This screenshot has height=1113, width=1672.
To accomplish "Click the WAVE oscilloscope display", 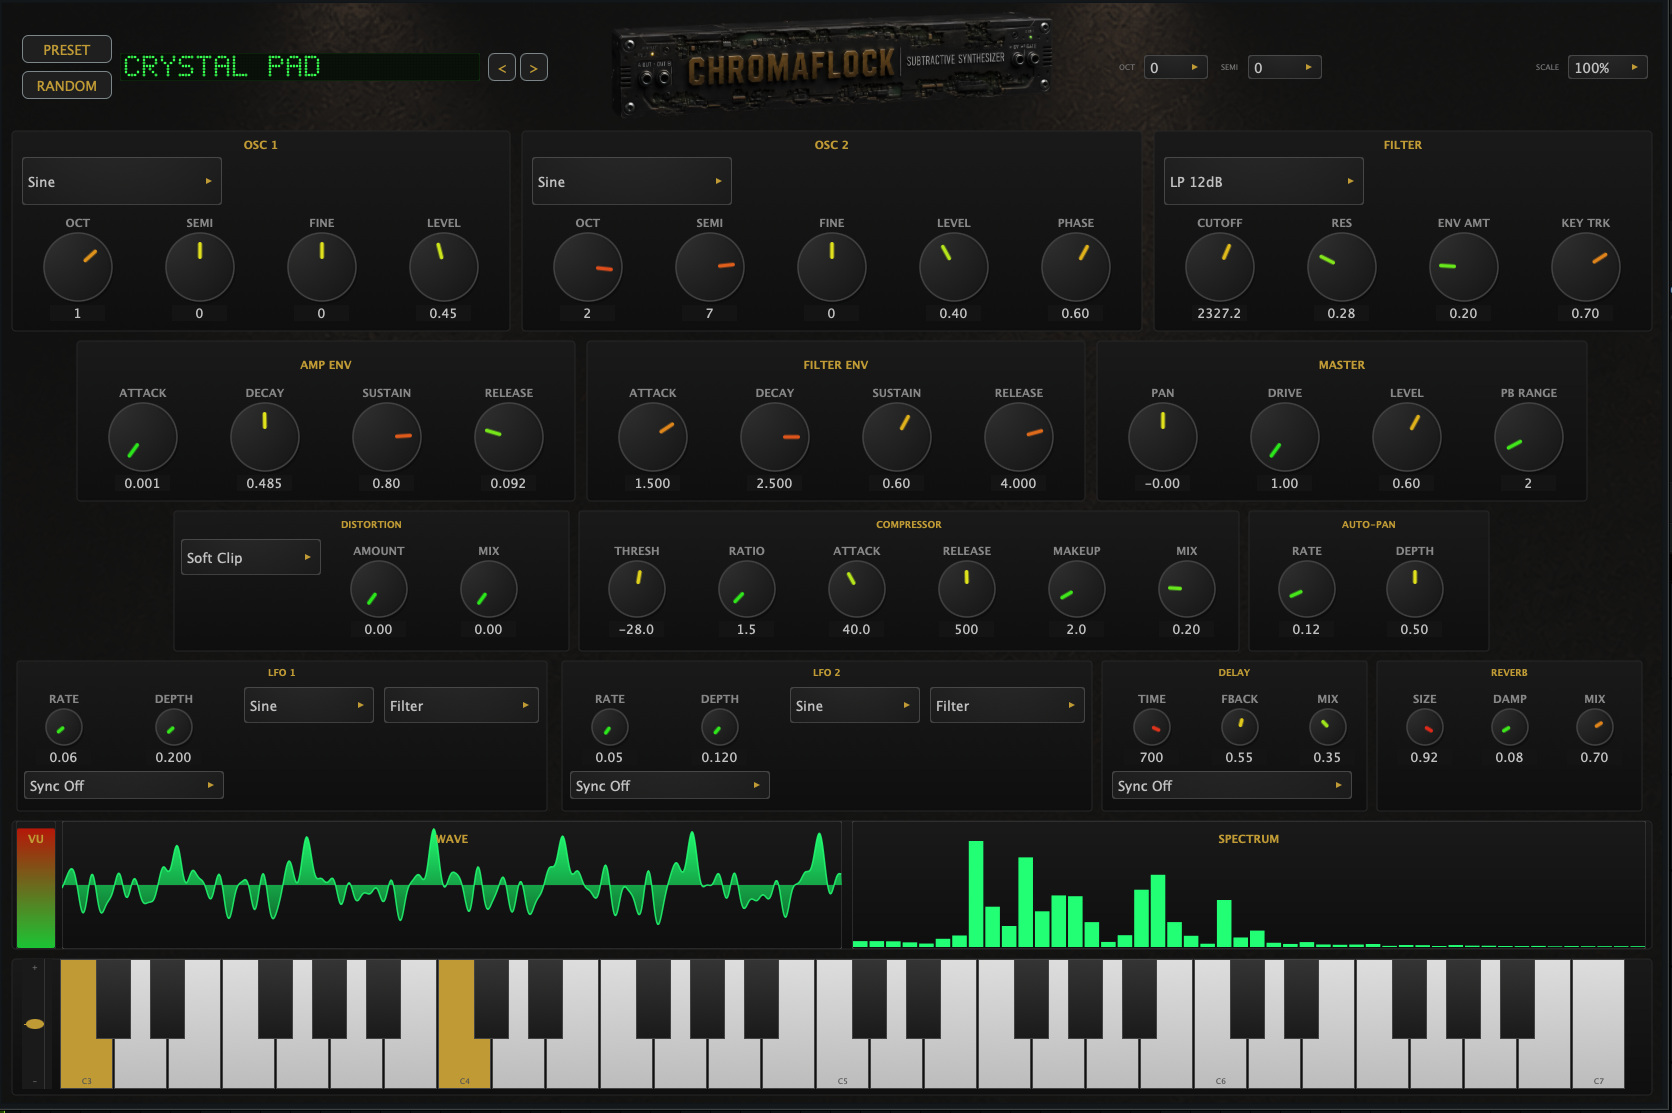I will [452, 885].
